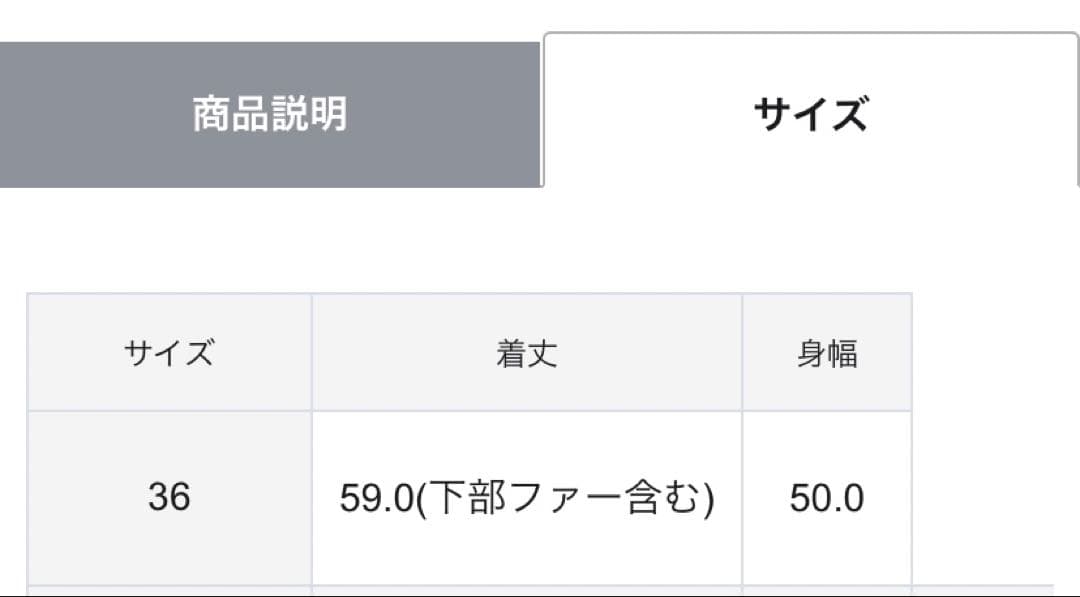Click the 59.0 length value

[x=376, y=498]
